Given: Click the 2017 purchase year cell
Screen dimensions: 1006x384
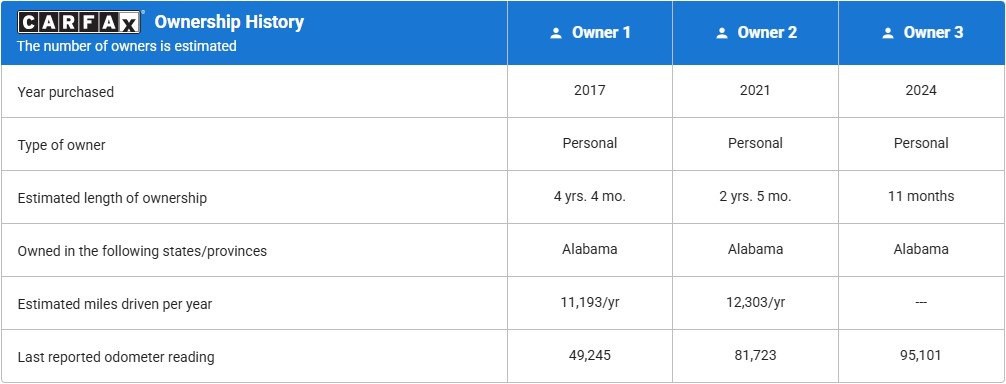Looking at the screenshot, I should pyautogui.click(x=590, y=90).
